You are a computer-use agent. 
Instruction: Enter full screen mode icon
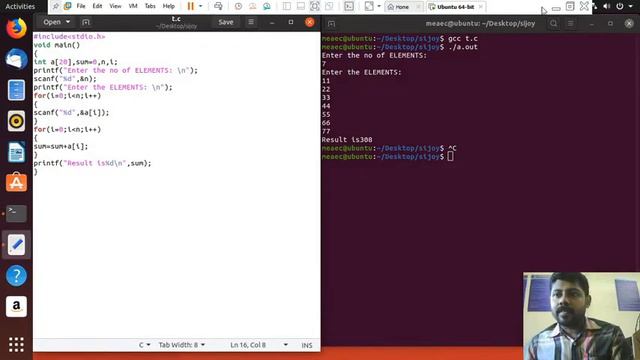click(315, 6)
